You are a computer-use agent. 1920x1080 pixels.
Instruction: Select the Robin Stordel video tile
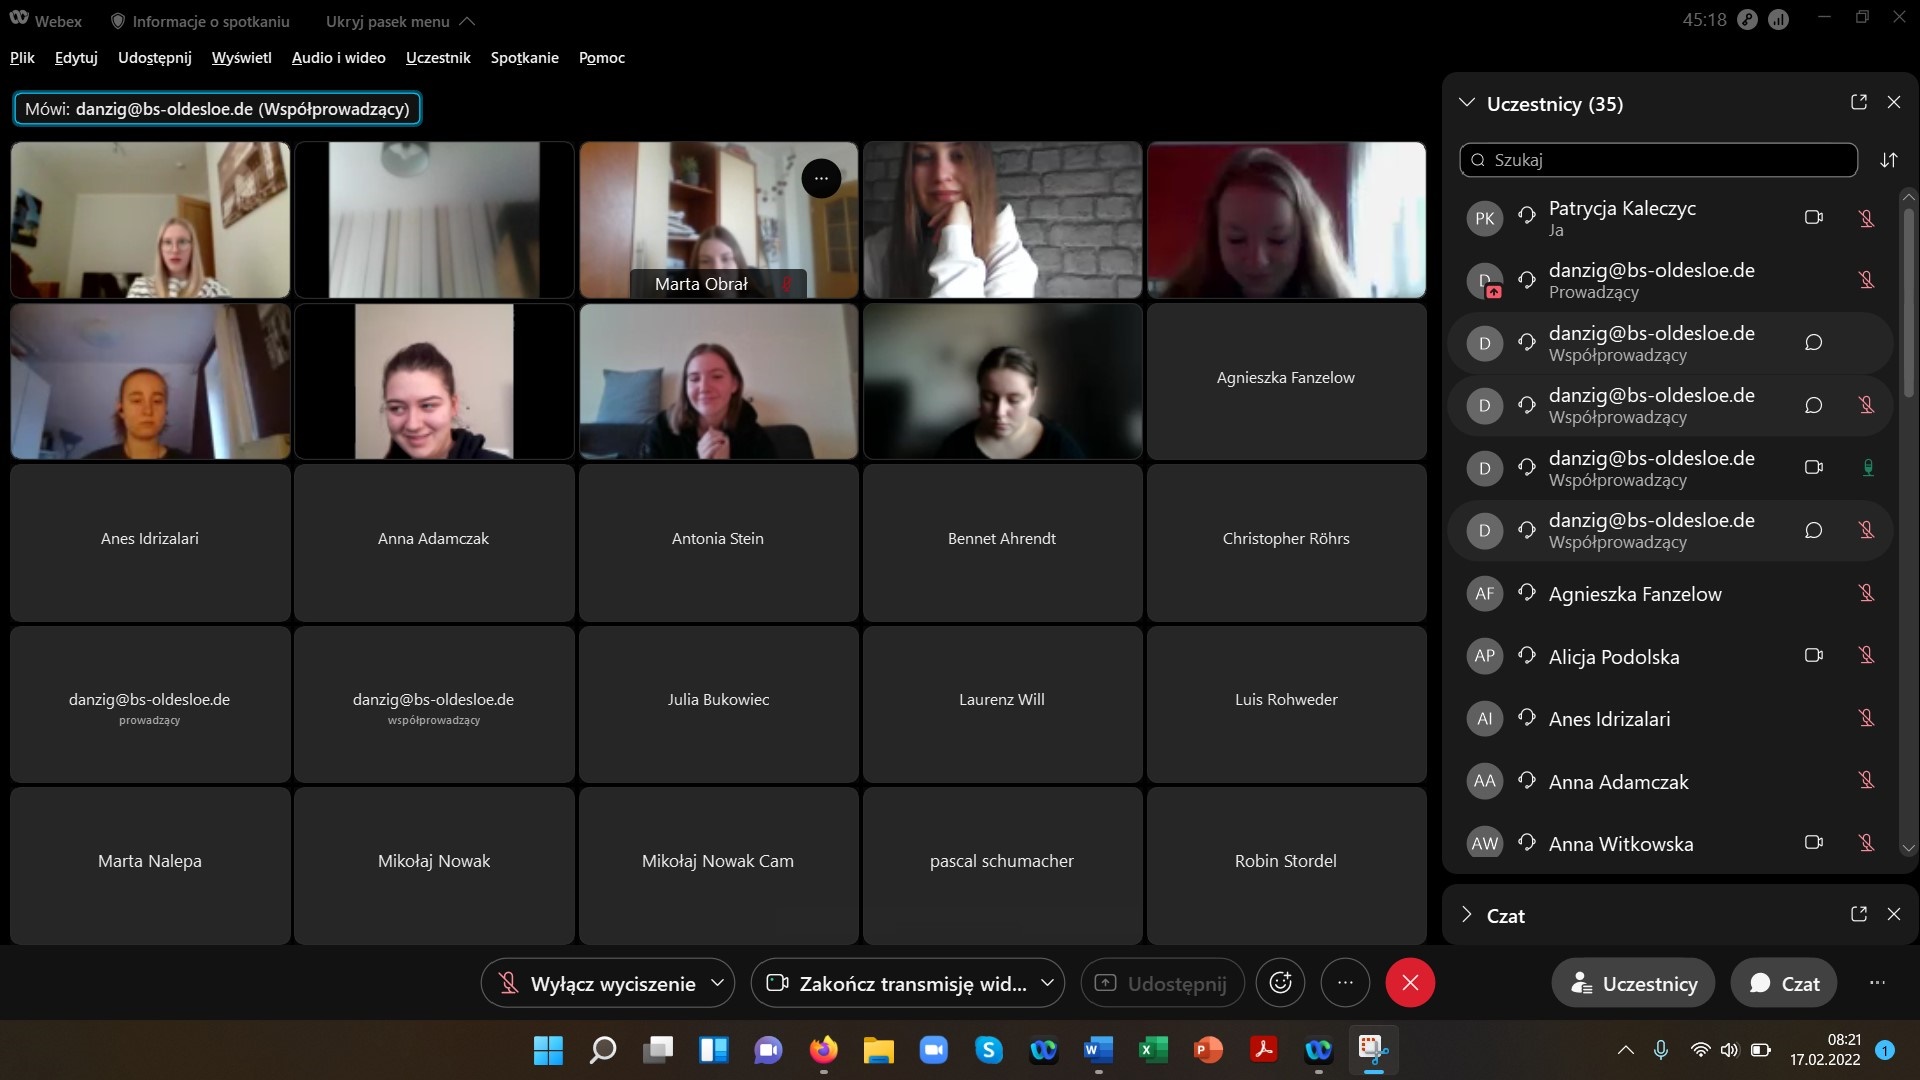click(1286, 865)
